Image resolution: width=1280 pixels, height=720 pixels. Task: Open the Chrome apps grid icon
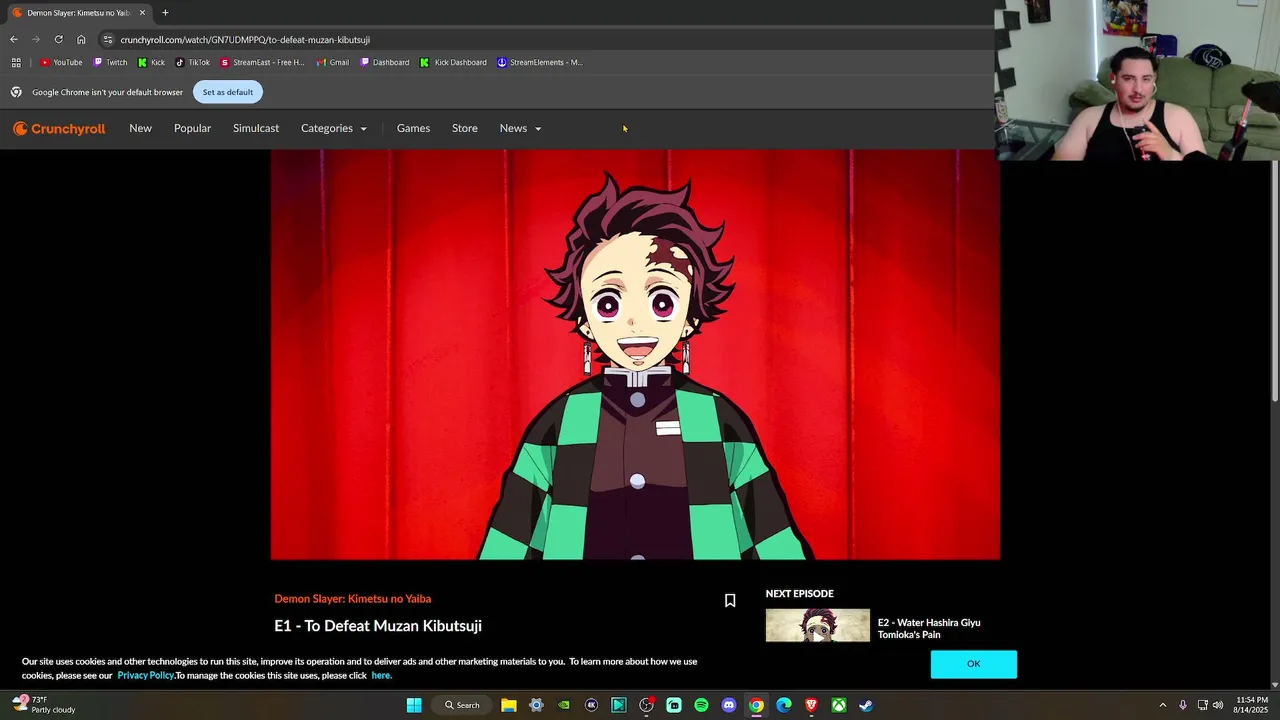tap(16, 62)
